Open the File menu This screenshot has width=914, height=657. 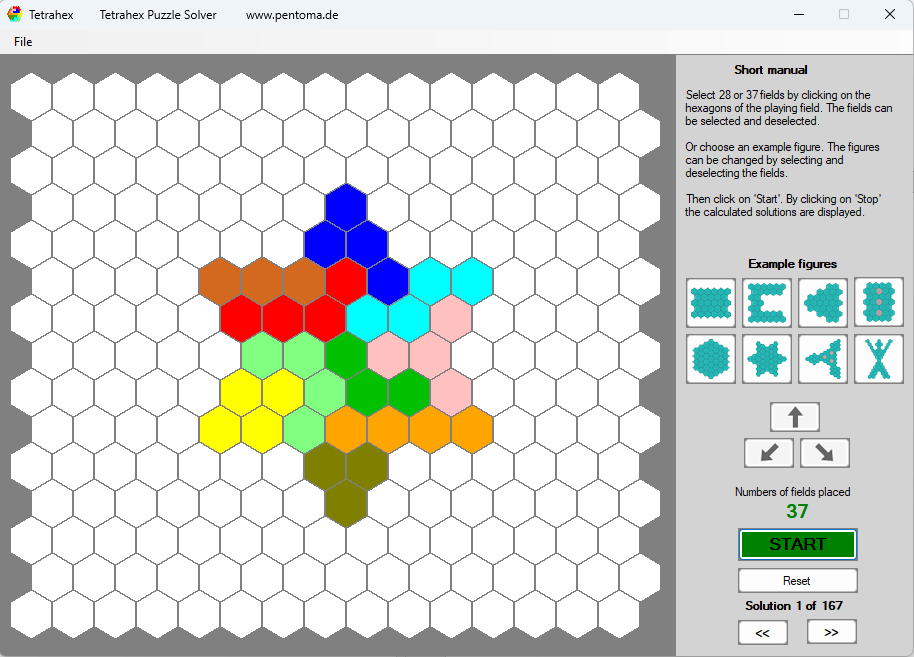click(22, 42)
